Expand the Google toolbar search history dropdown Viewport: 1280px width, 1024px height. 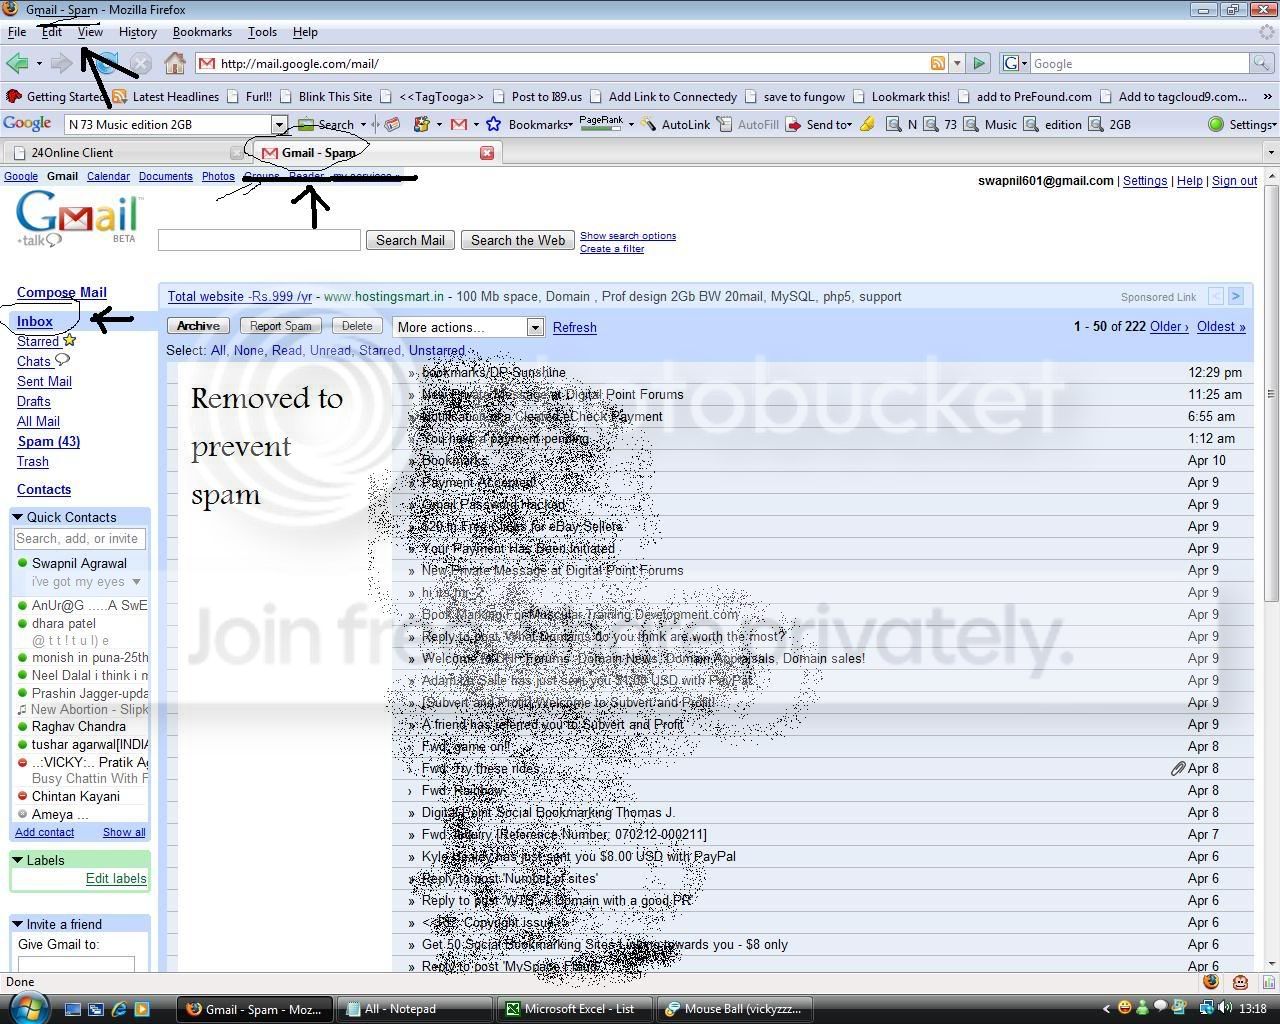(x=279, y=124)
